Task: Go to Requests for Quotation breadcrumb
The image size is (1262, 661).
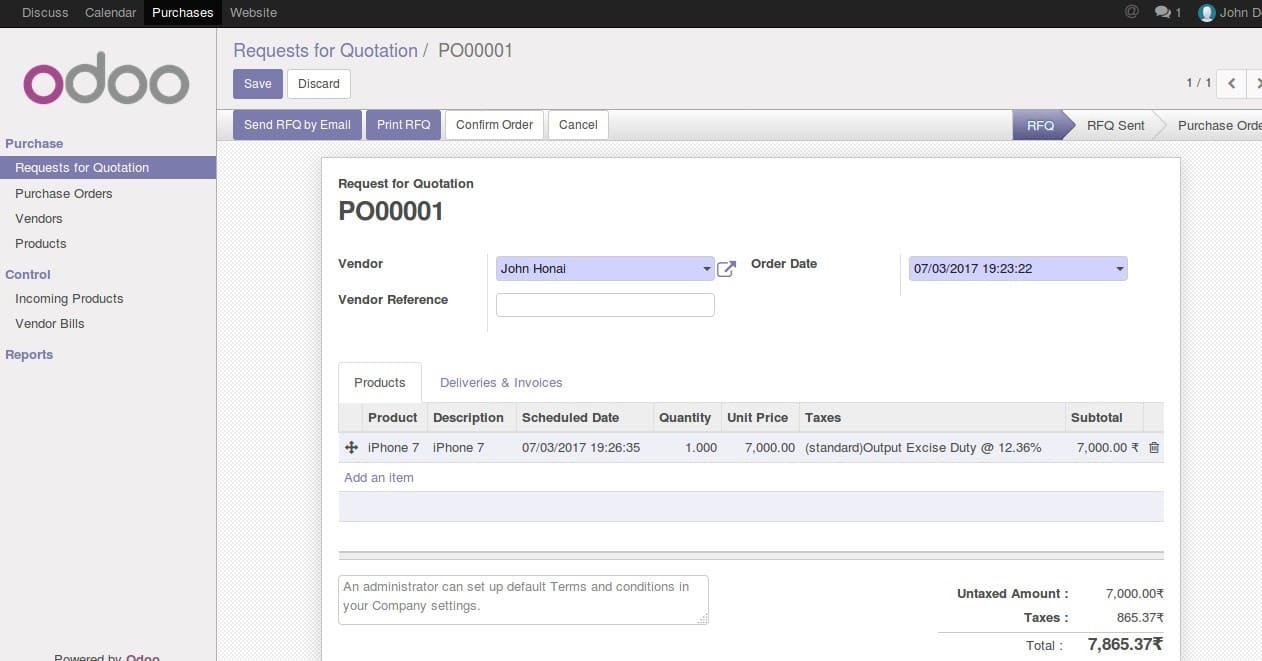Action: point(326,51)
